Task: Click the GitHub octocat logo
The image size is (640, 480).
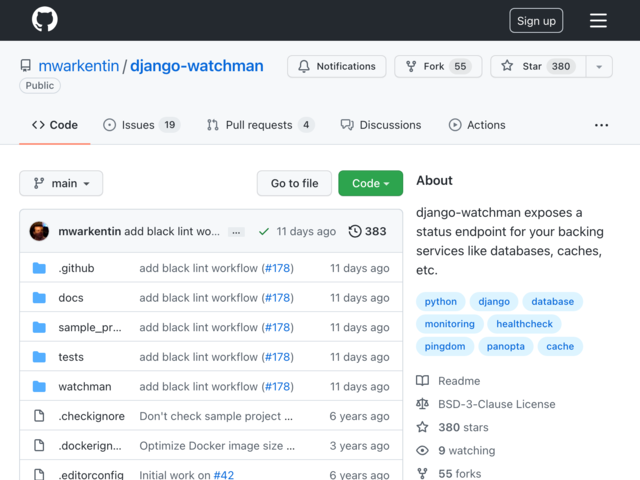Action: [44, 19]
